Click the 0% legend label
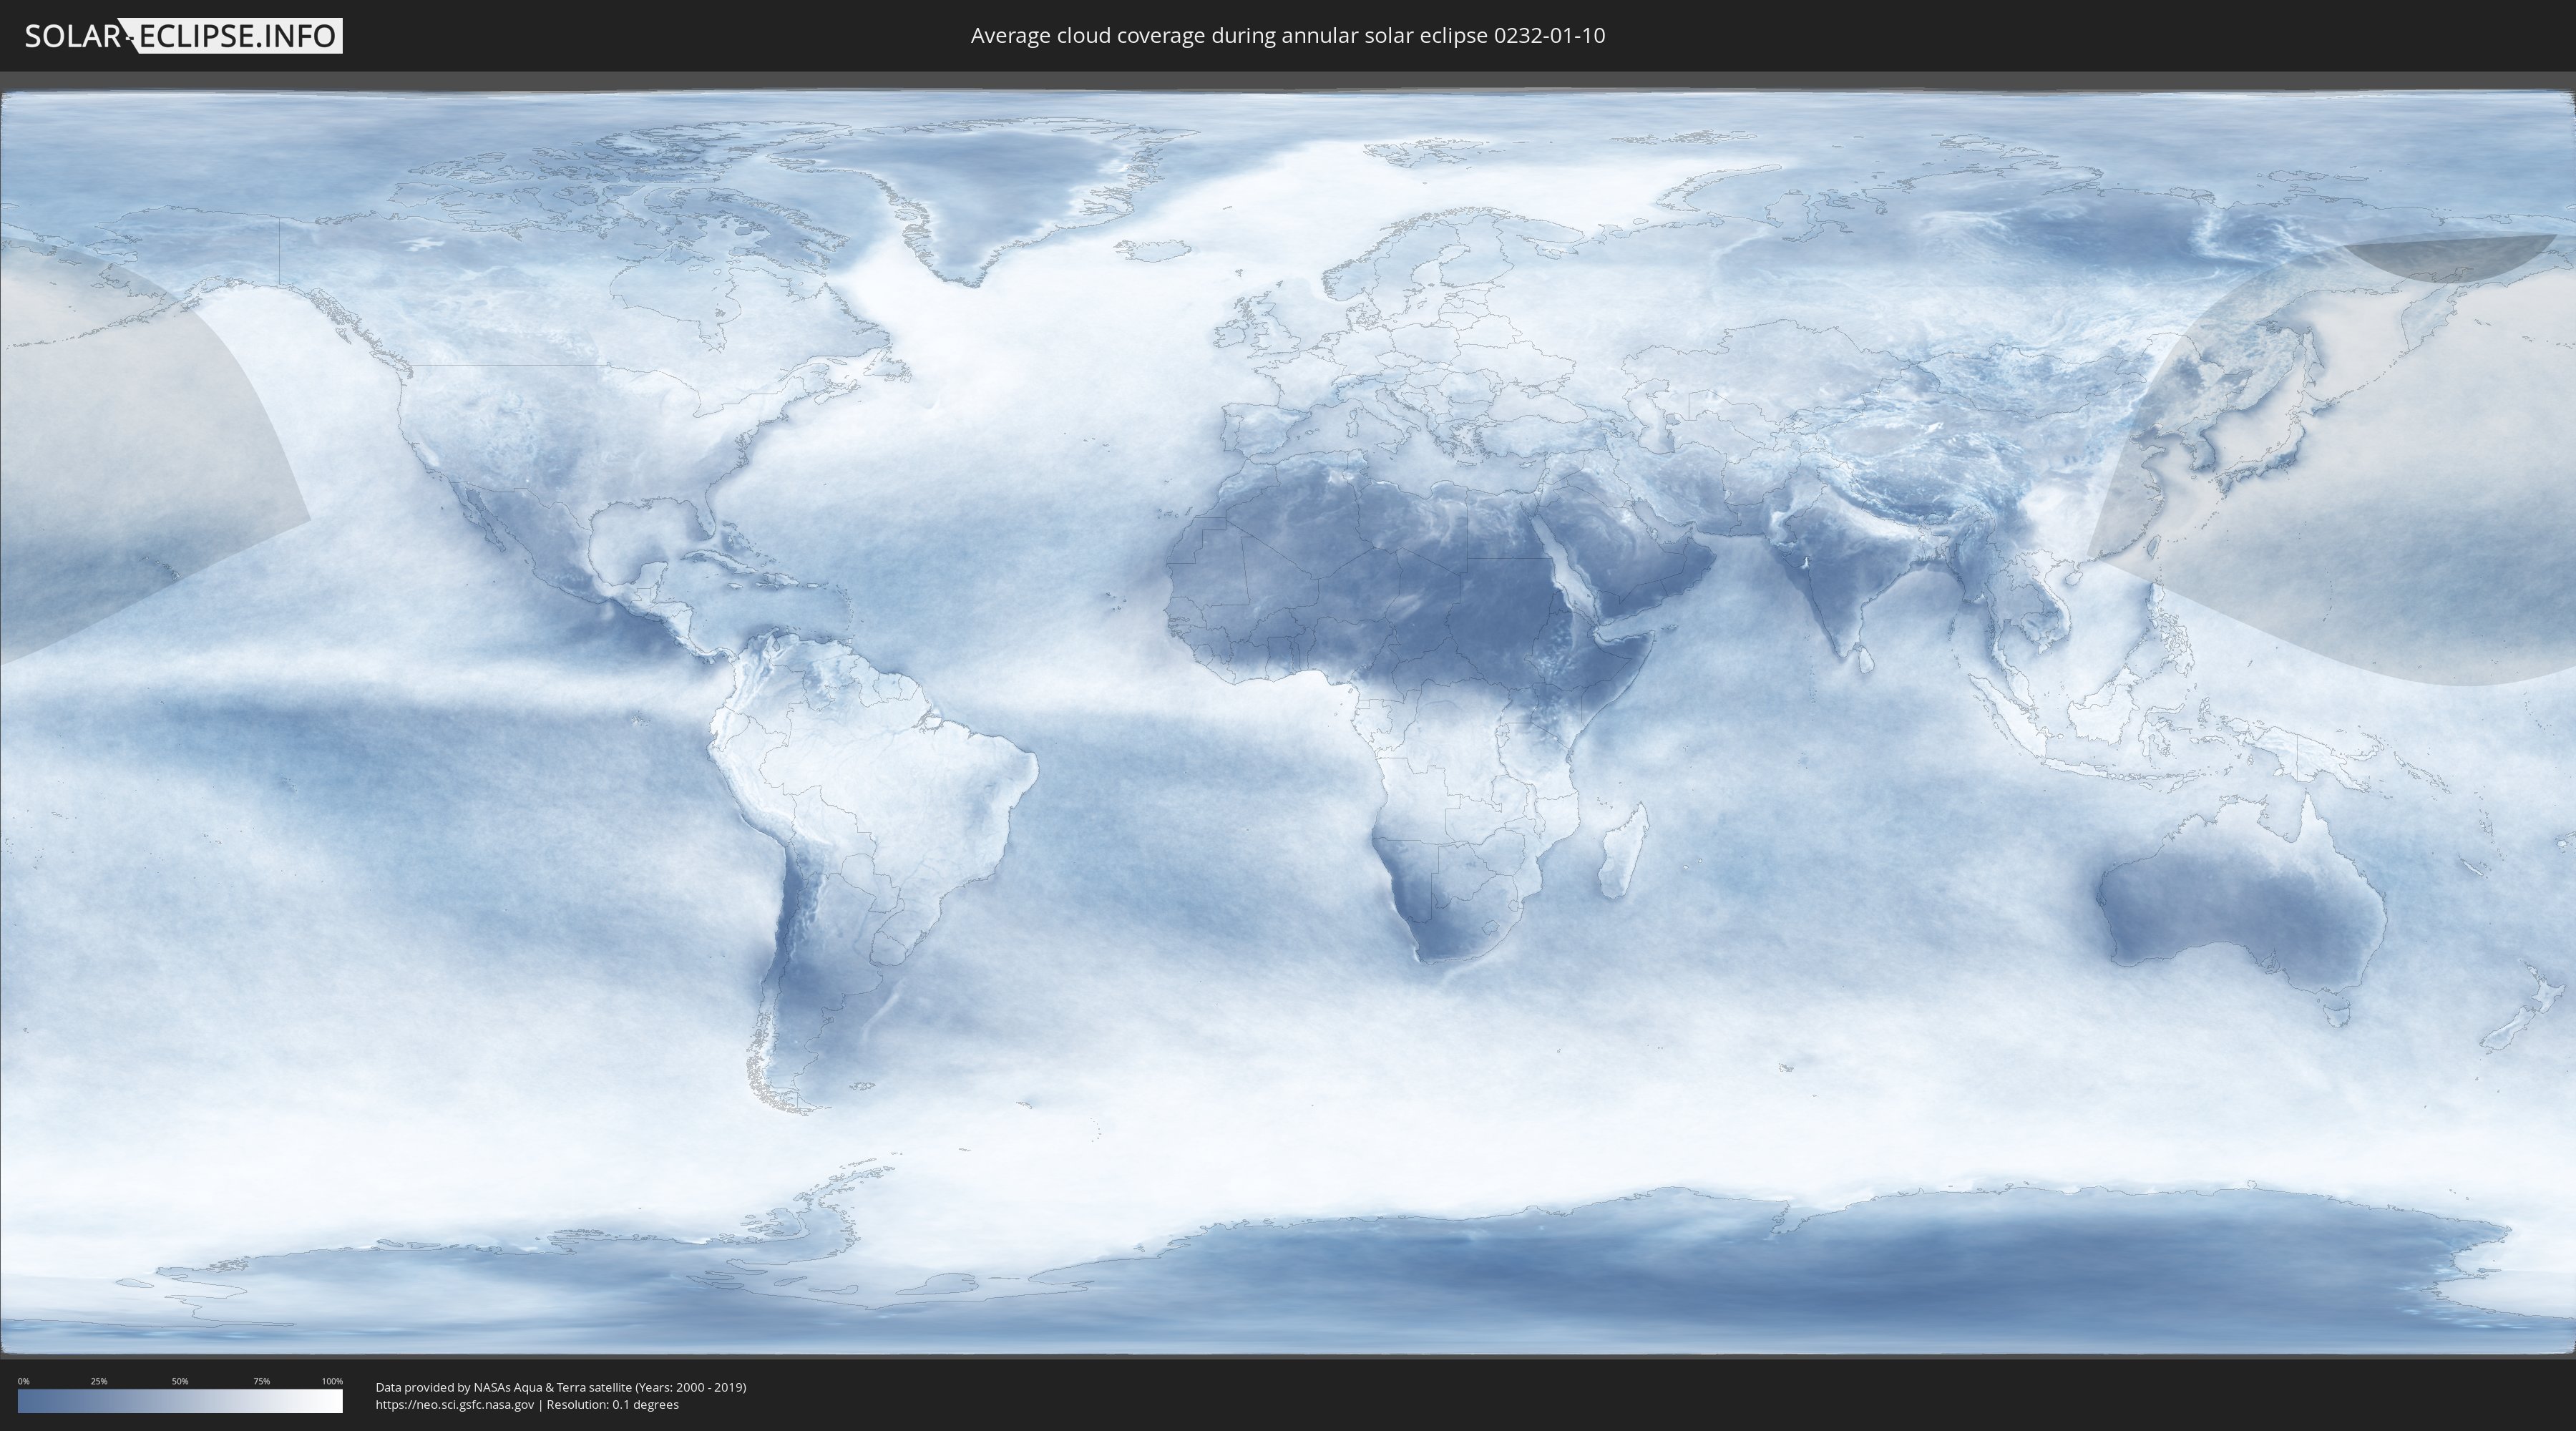Viewport: 2576px width, 1431px height. (23, 1381)
